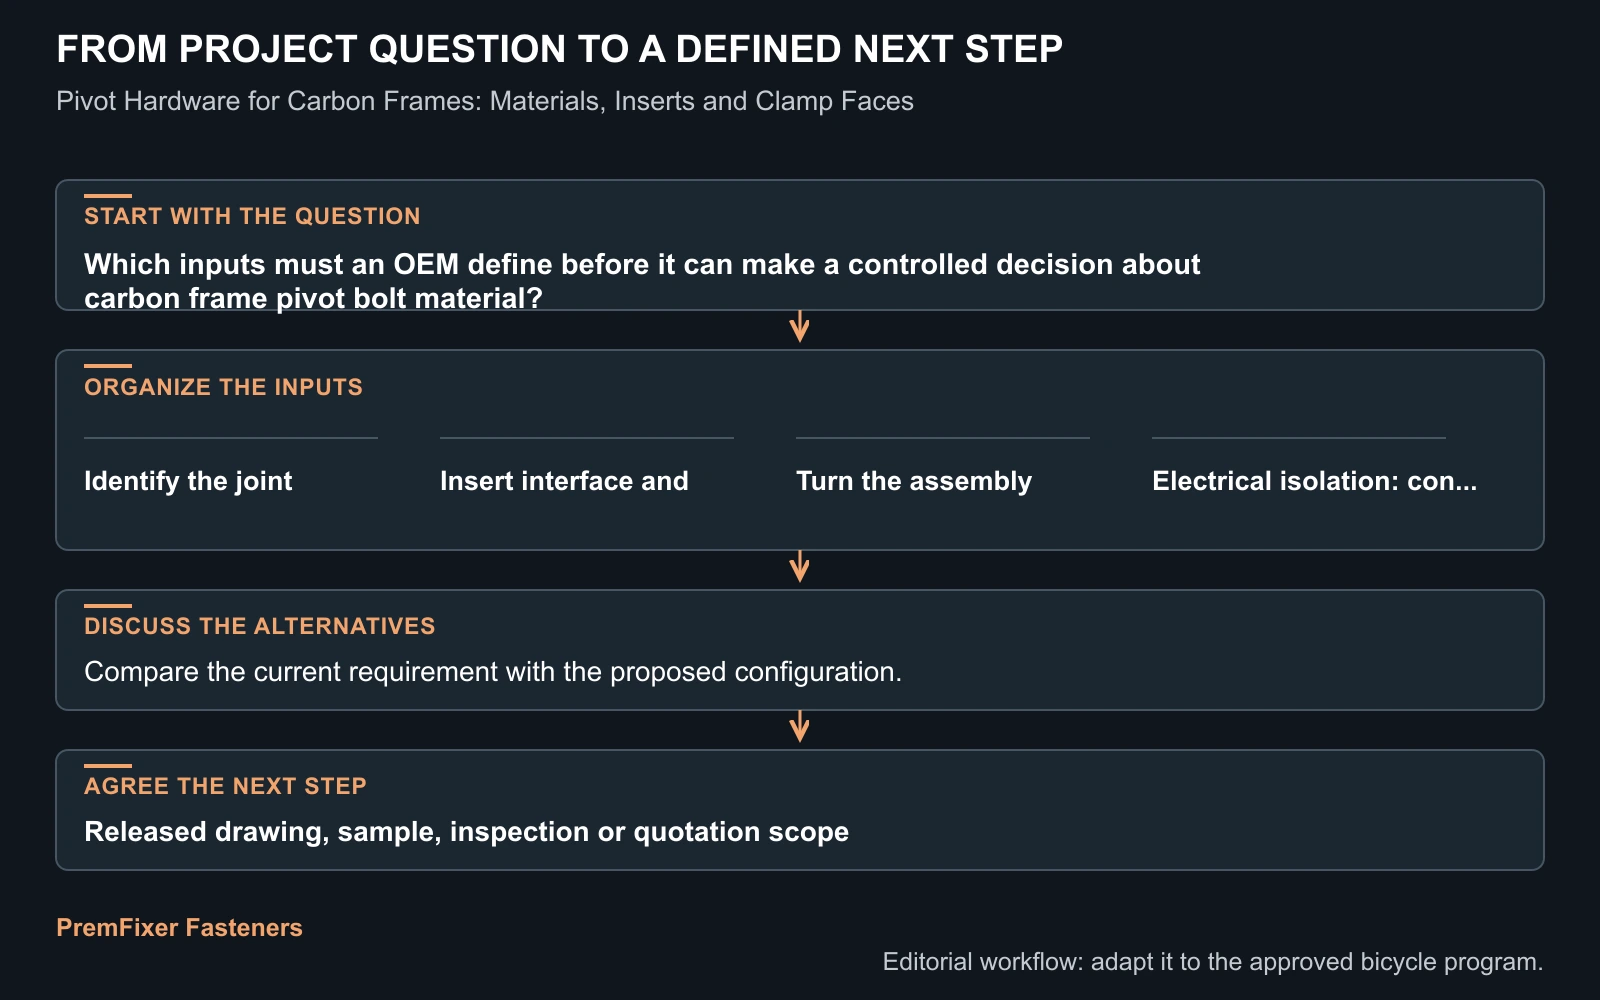Click the orange accent bar above Start With The Question
The width and height of the screenshot is (1600, 1000).
[x=108, y=196]
